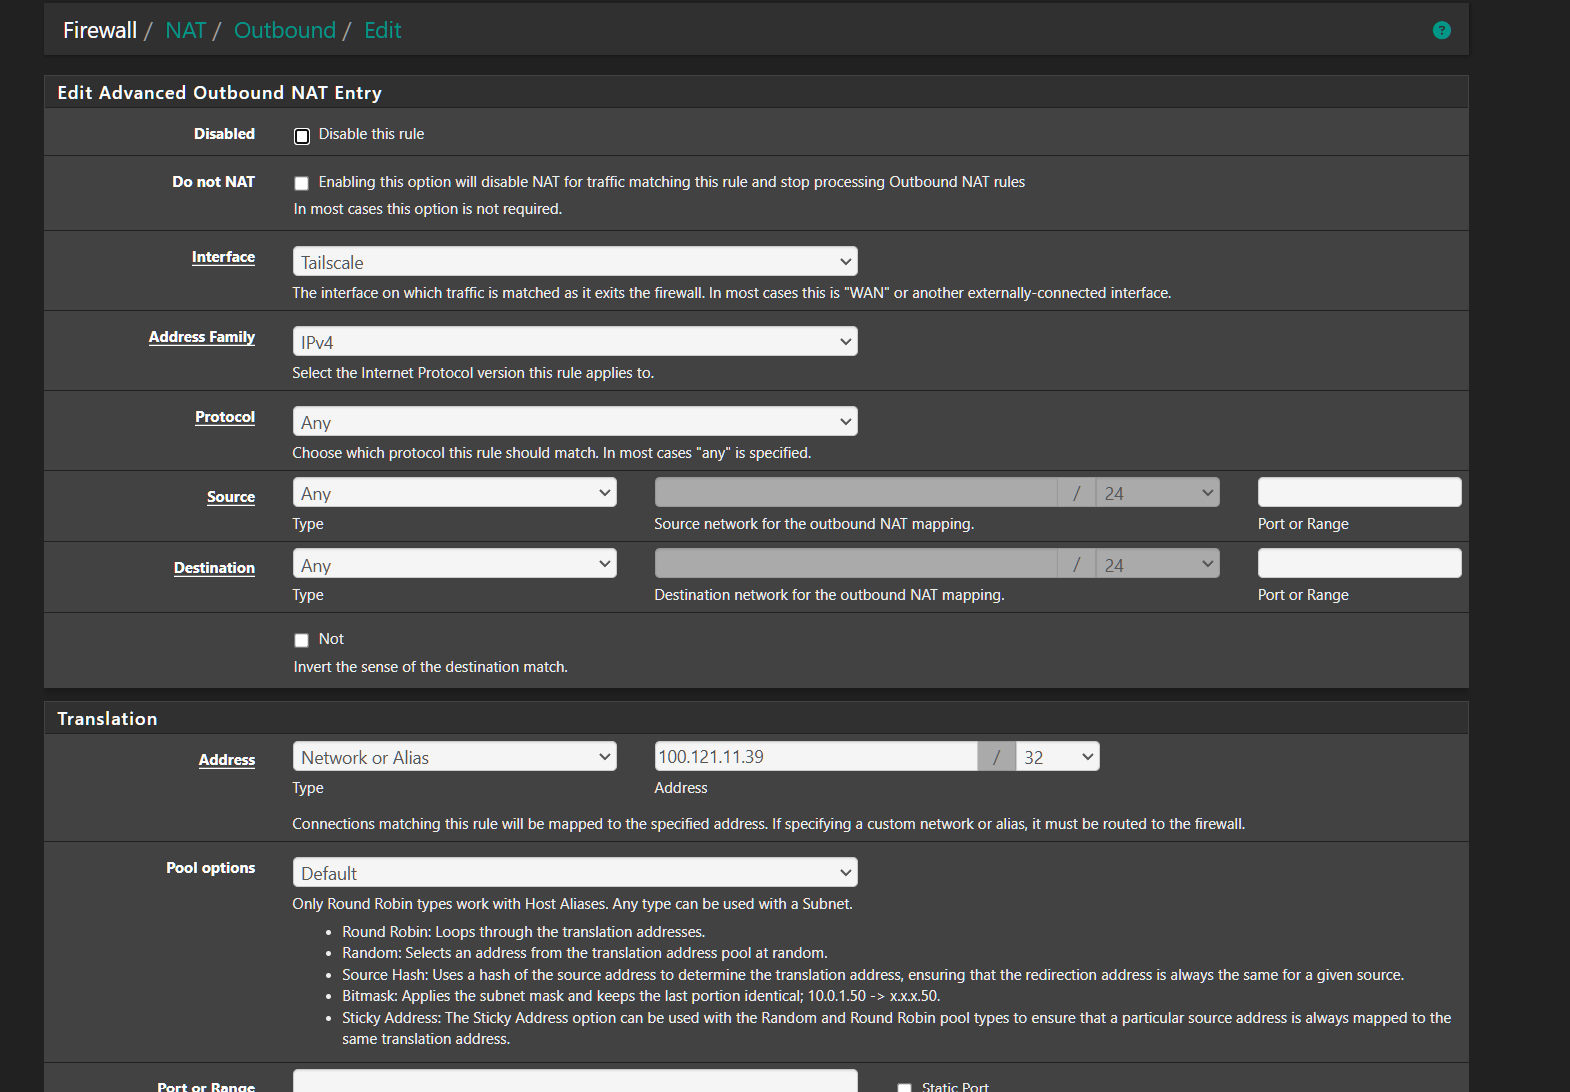This screenshot has width=1570, height=1092.
Task: Open the Address Family IPv4 dropdown
Action: 575,342
